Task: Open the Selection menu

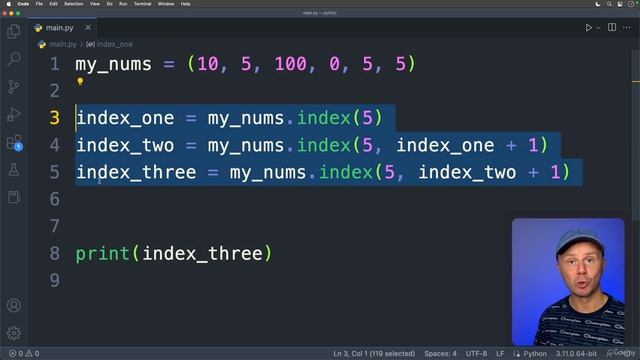Action: coord(74,4)
